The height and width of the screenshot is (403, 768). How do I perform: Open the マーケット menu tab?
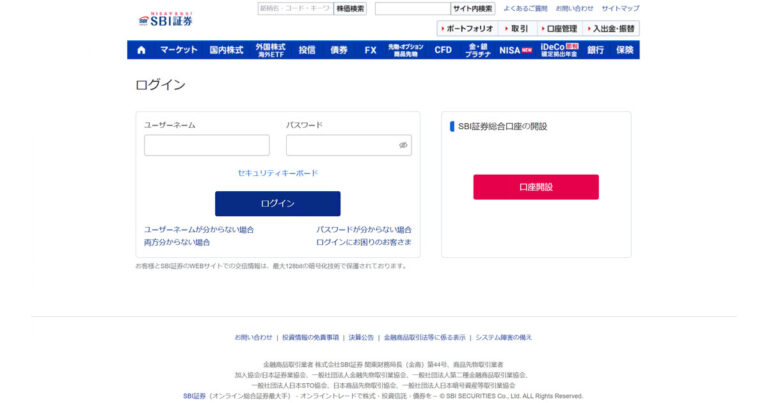tap(179, 50)
